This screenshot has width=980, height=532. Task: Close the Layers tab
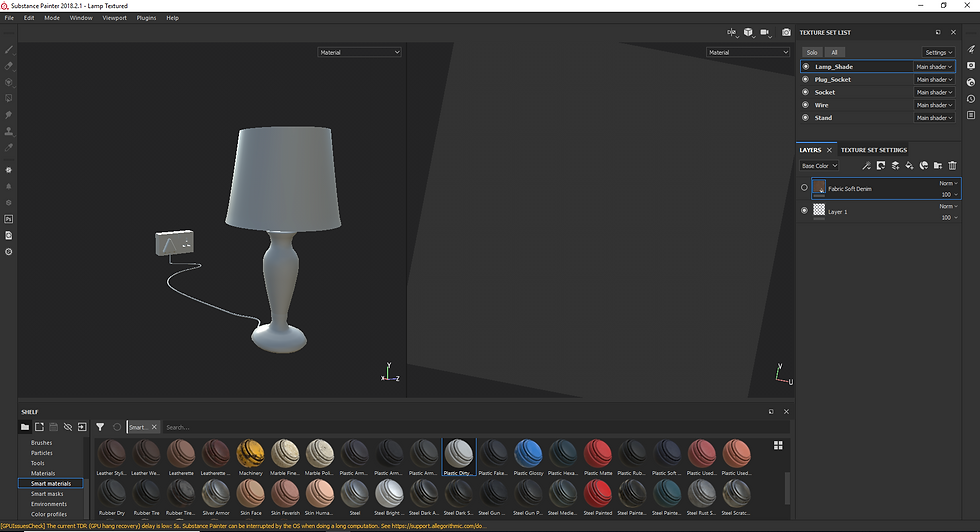(829, 150)
